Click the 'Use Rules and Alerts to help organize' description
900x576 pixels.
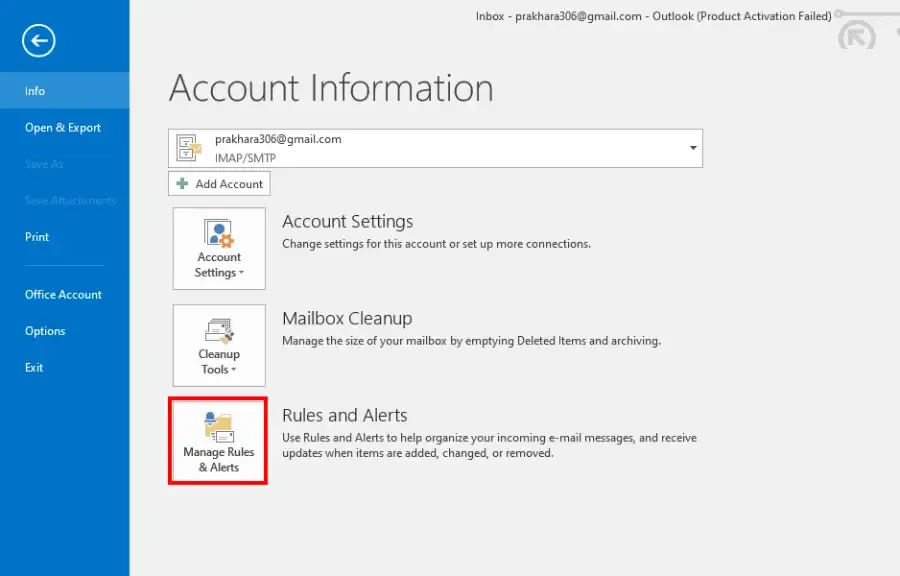pyautogui.click(x=490, y=445)
